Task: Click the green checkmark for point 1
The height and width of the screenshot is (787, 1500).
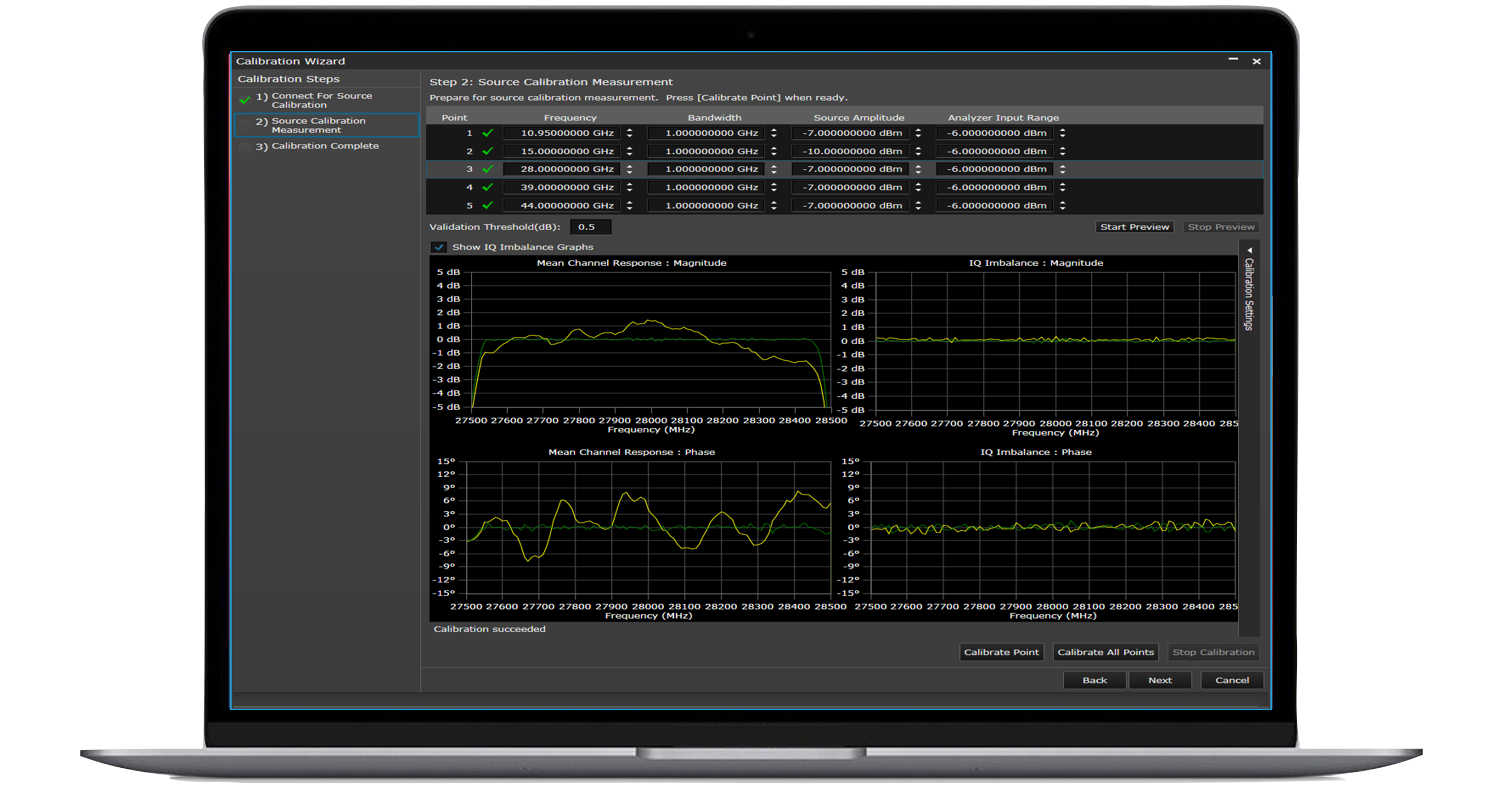Action: click(x=488, y=133)
